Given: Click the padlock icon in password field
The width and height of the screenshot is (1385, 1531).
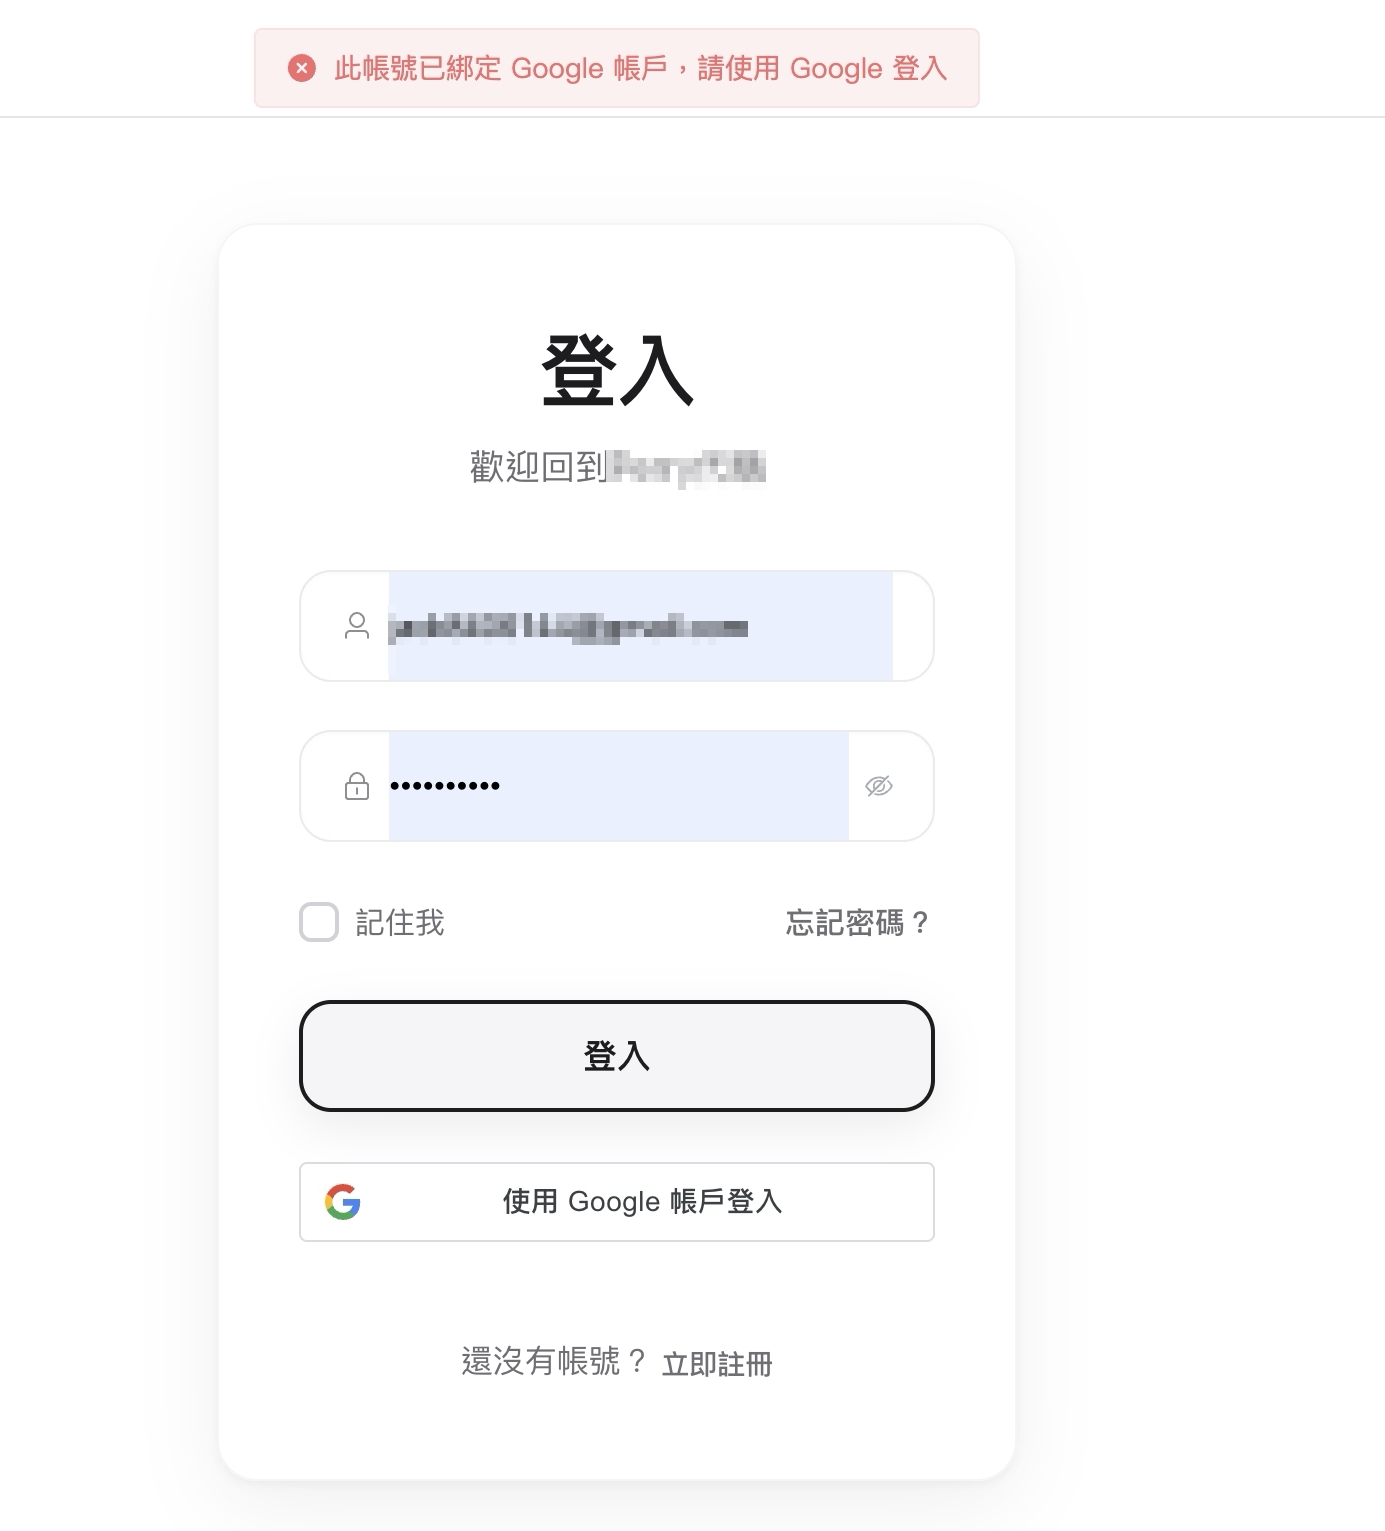Looking at the screenshot, I should pos(357,786).
